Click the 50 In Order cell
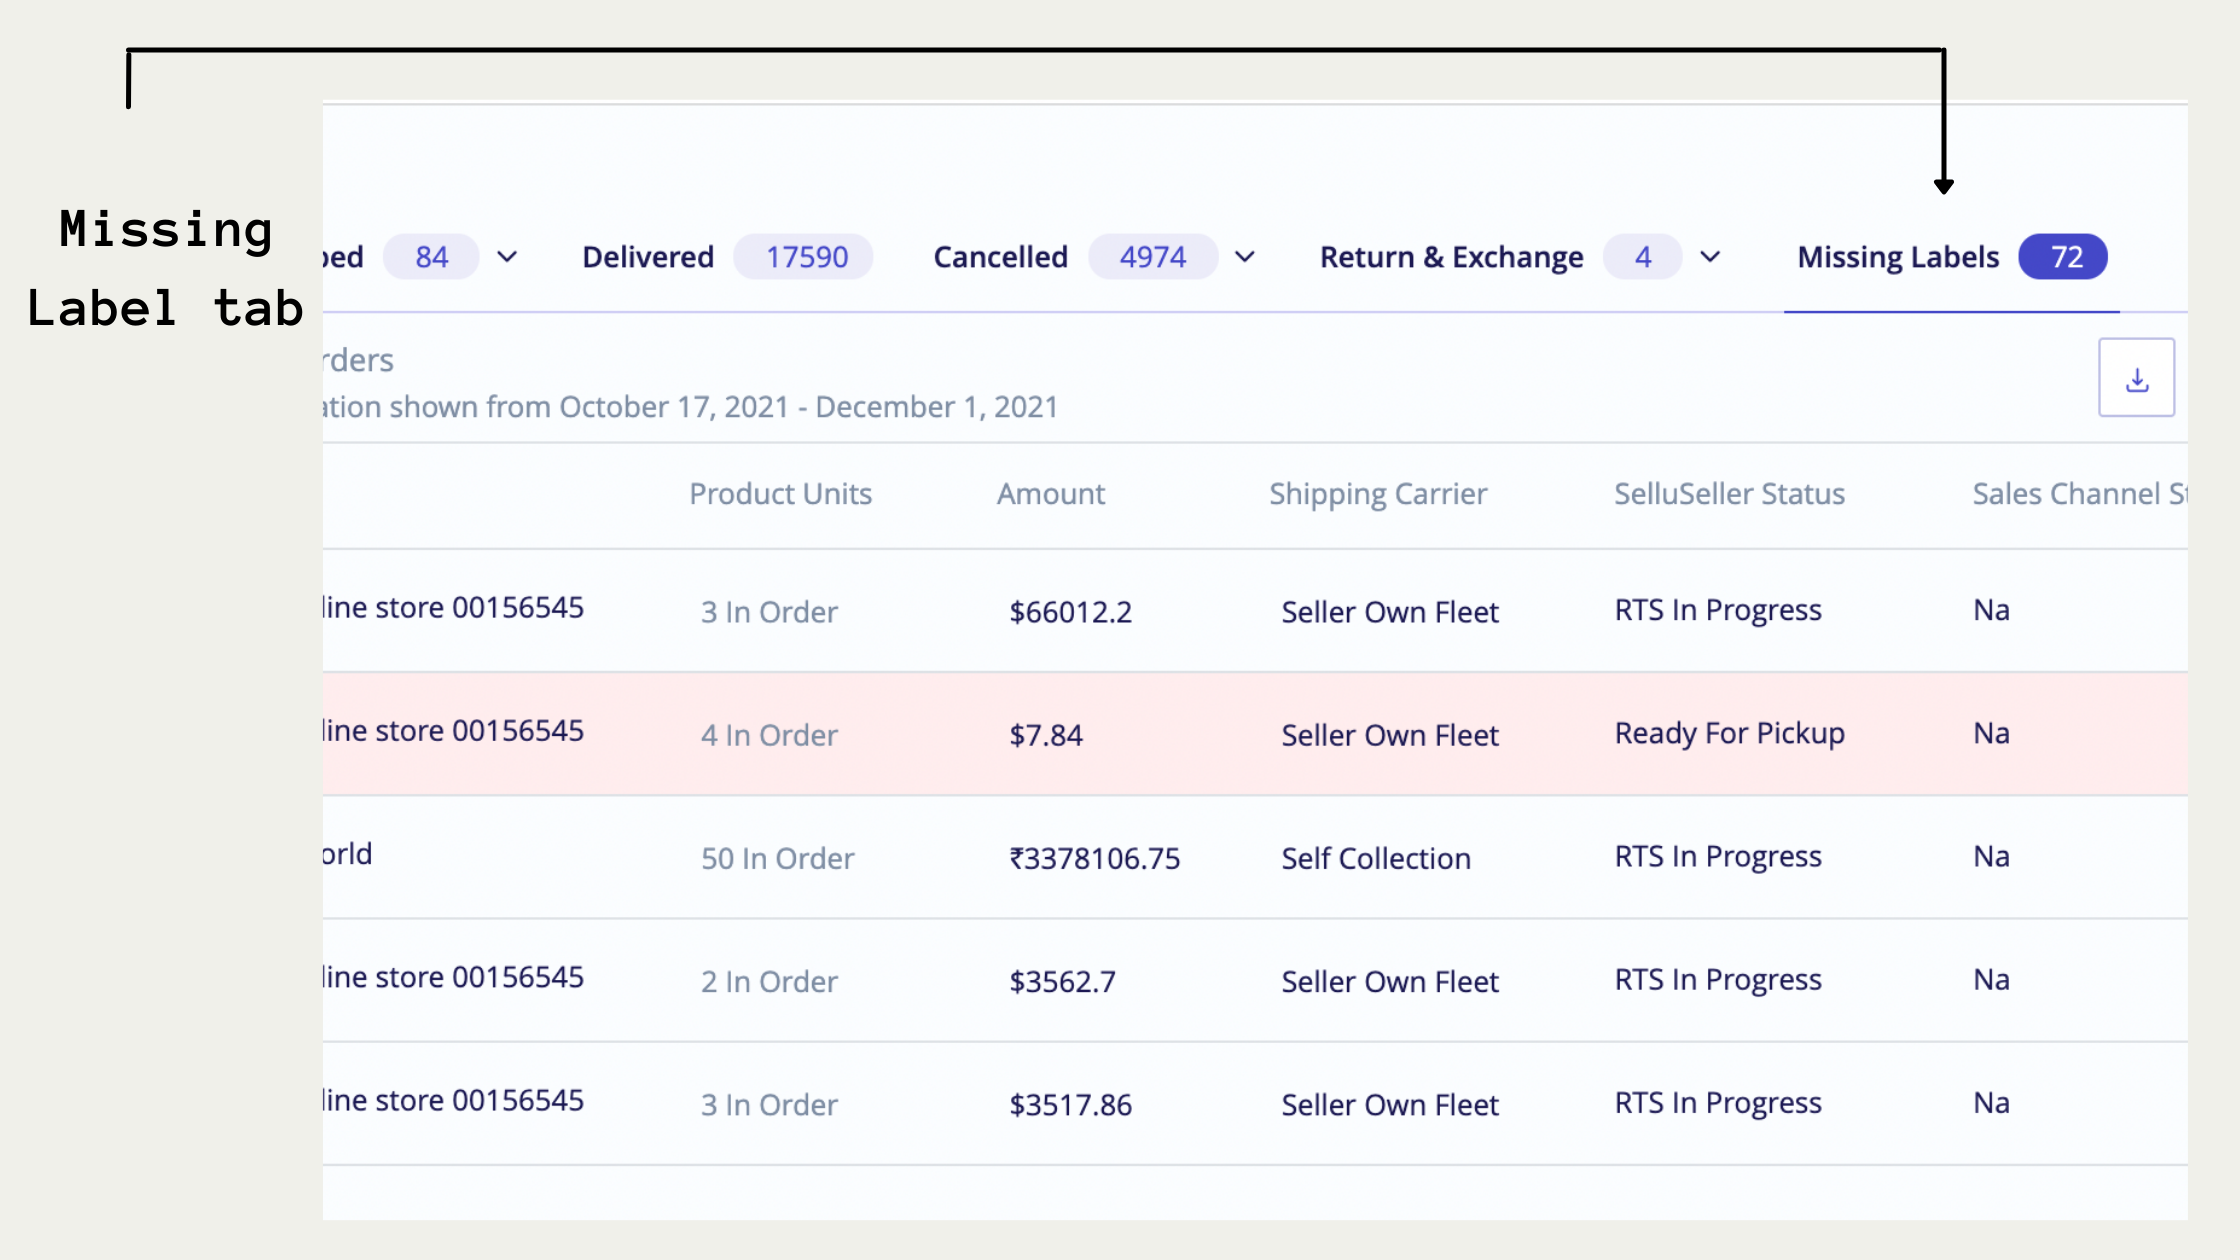The width and height of the screenshot is (2240, 1260). click(x=778, y=858)
